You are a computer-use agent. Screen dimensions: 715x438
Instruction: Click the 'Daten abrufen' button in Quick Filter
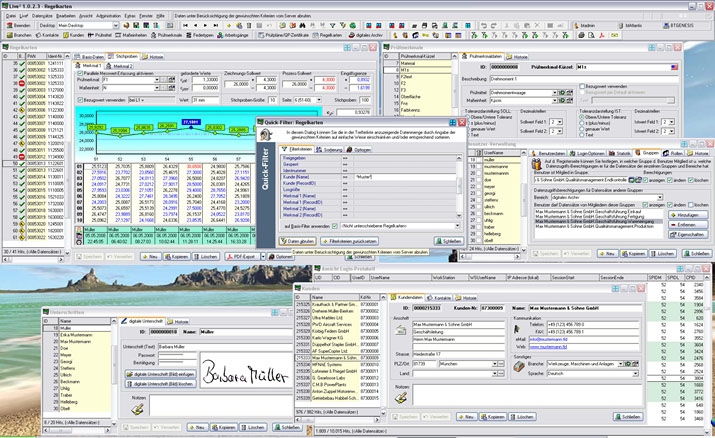[297, 241]
